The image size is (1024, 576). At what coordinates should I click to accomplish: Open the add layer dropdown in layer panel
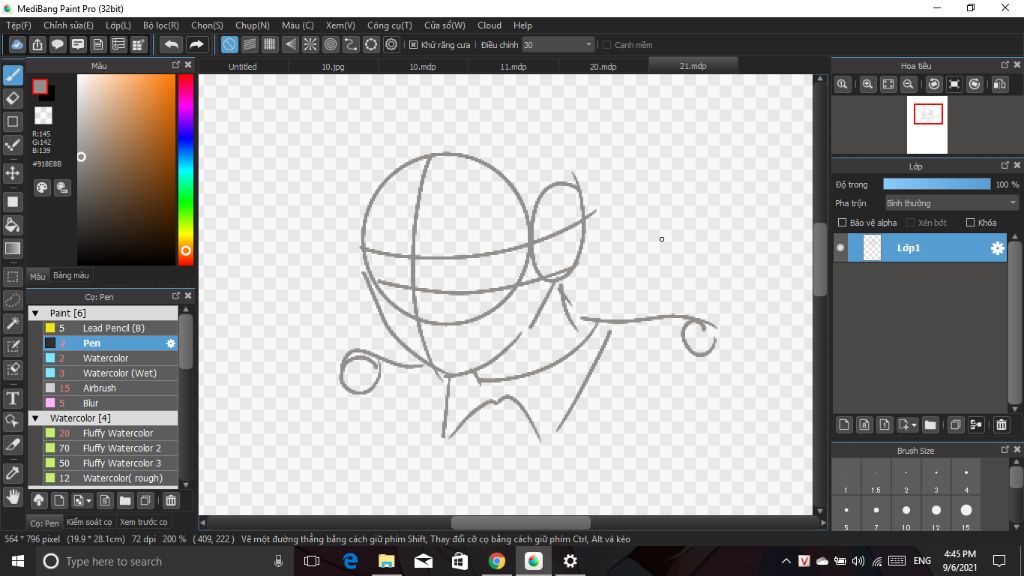[907, 425]
